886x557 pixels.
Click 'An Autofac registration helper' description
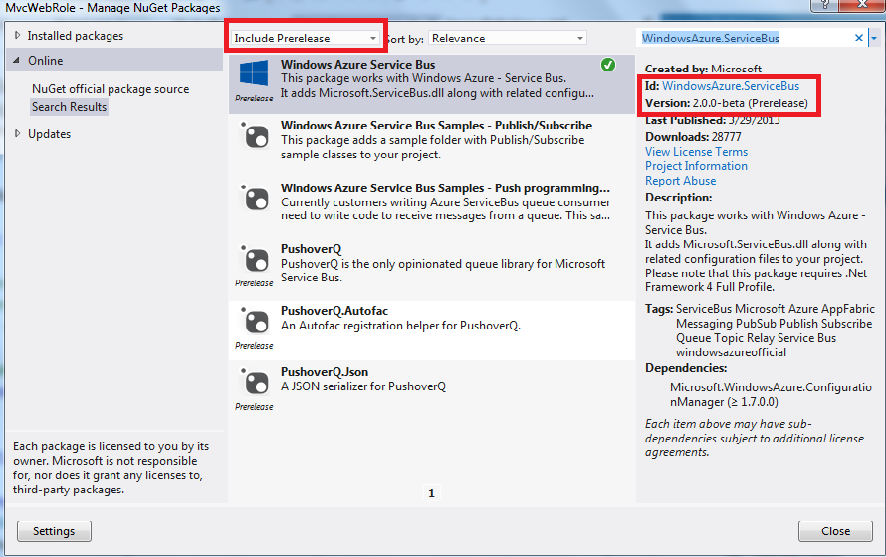click(401, 325)
